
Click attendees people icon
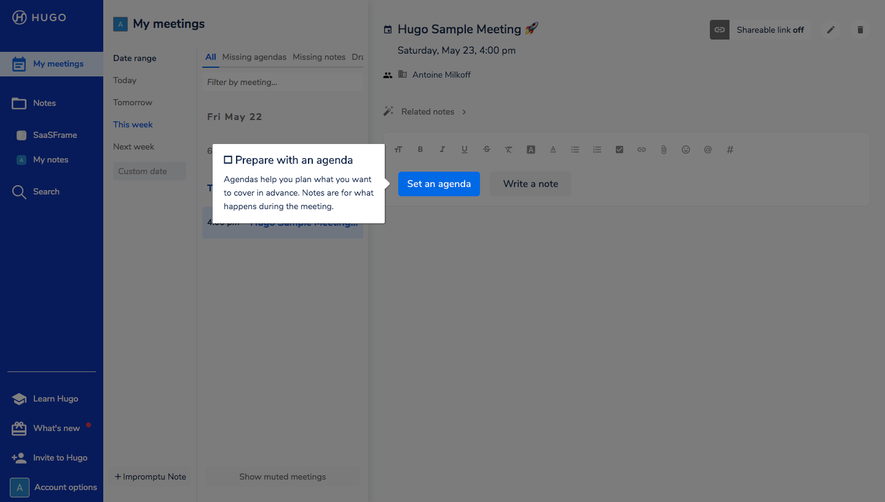tap(388, 75)
